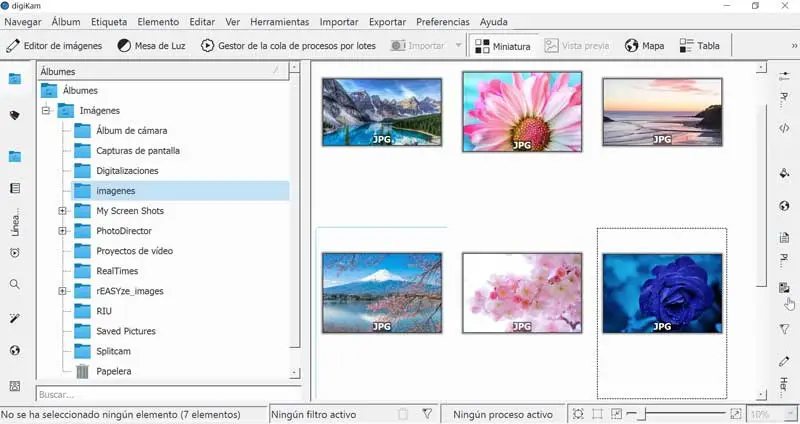Open the search magnifier panel in left sidebar

click(15, 285)
